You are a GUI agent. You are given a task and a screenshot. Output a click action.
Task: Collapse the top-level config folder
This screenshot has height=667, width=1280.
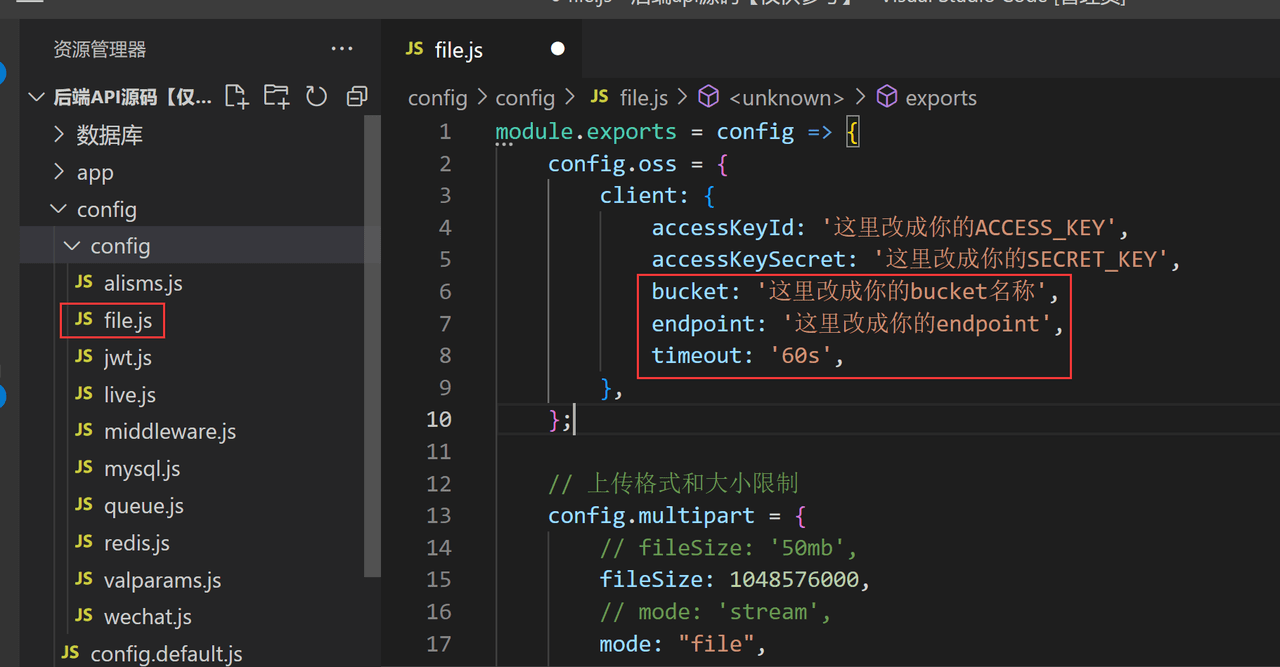tap(106, 209)
